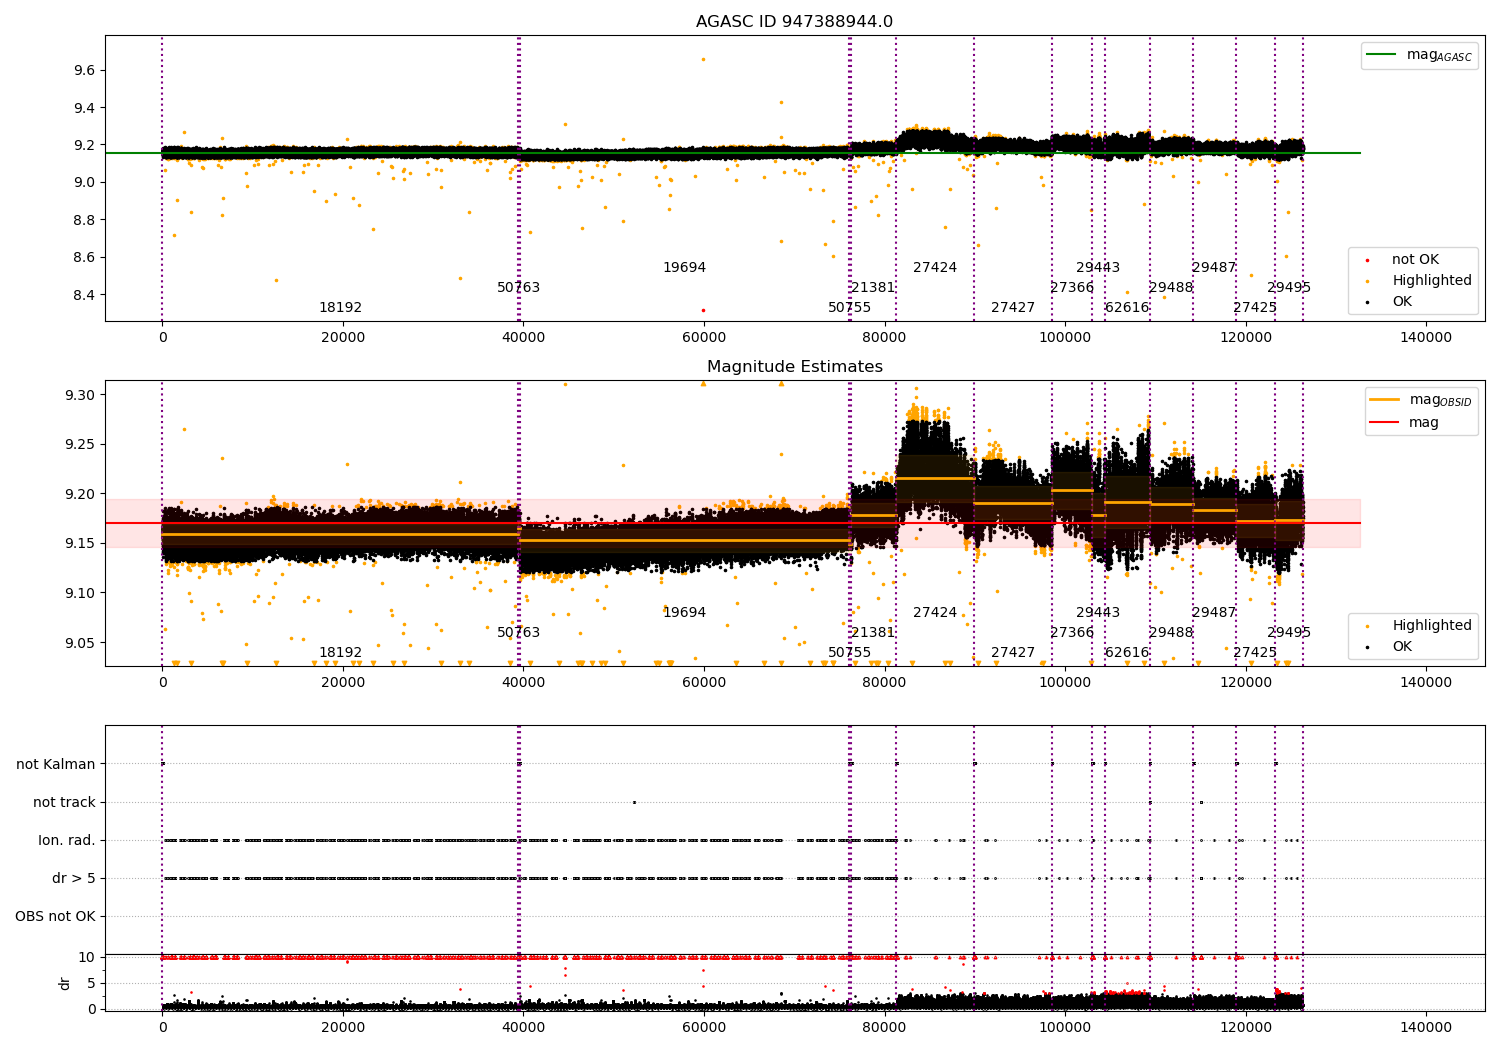Click the 100000 x-axis tick of middle plot

coord(1064,682)
